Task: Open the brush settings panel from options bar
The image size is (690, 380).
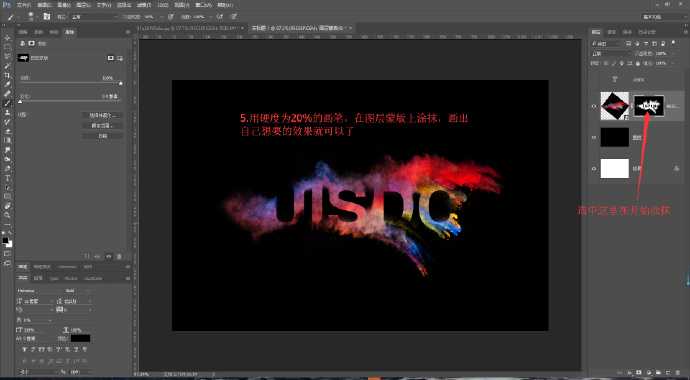Action: click(47, 17)
